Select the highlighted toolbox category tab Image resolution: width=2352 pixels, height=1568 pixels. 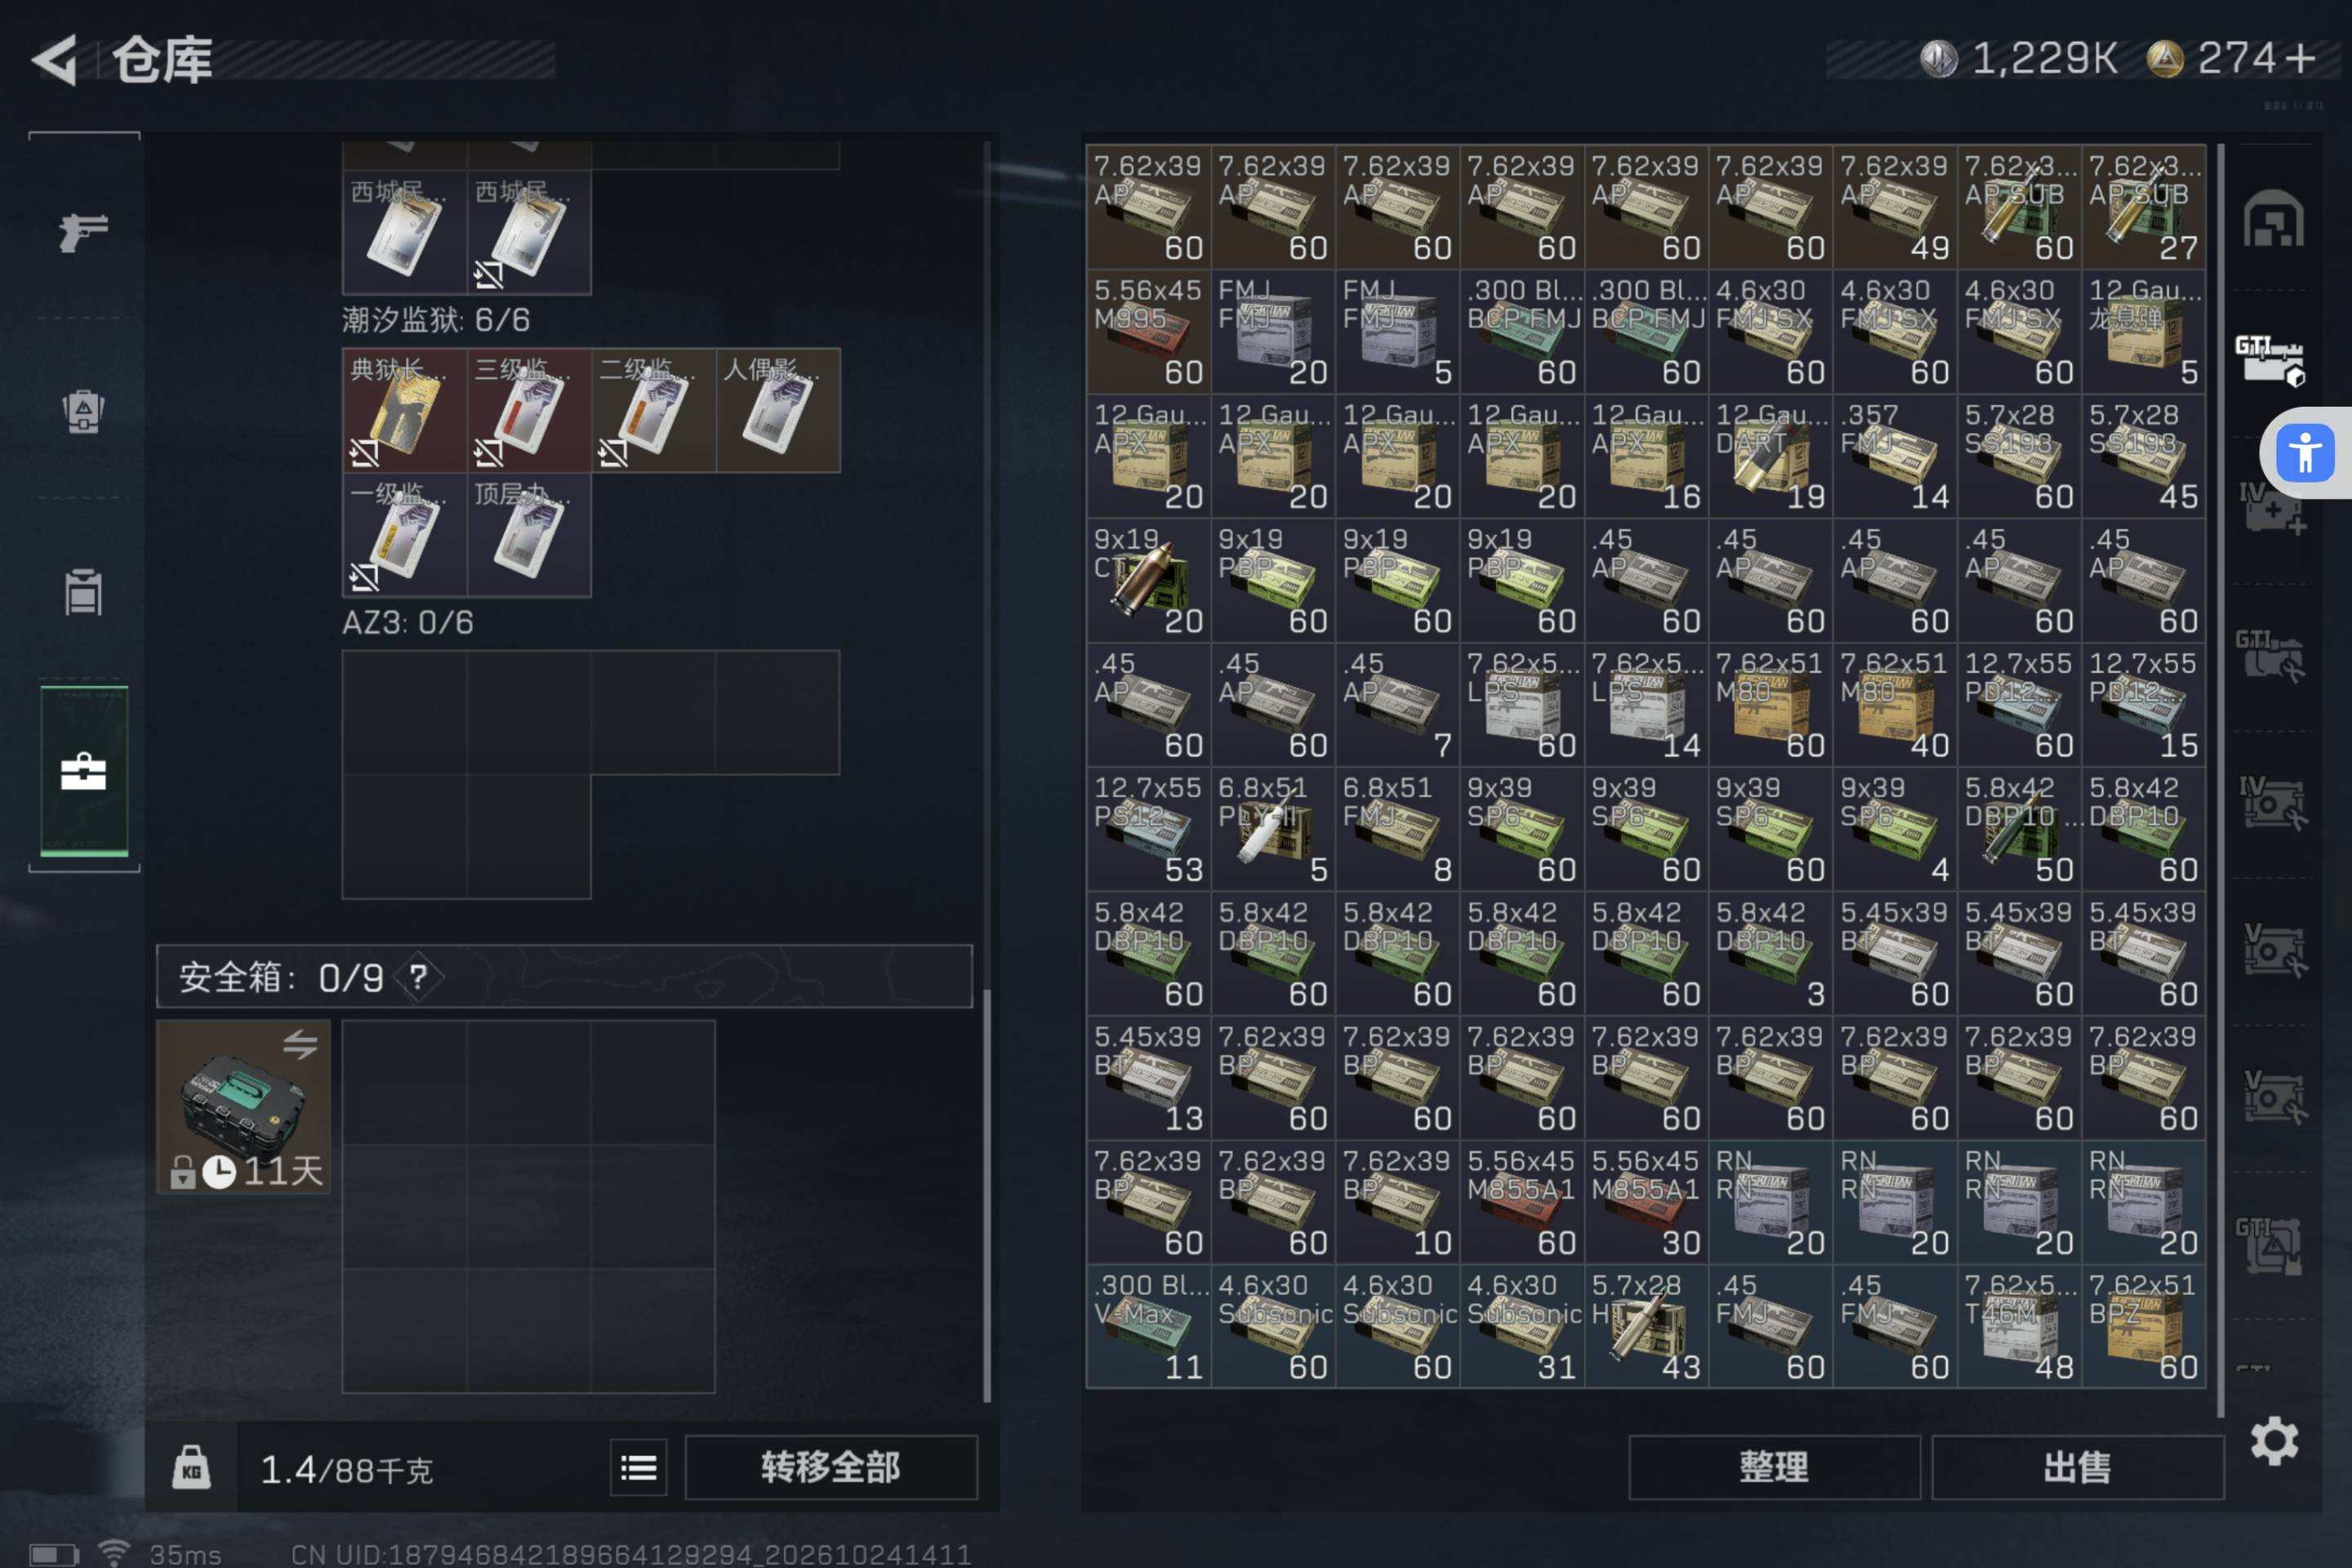(x=84, y=772)
